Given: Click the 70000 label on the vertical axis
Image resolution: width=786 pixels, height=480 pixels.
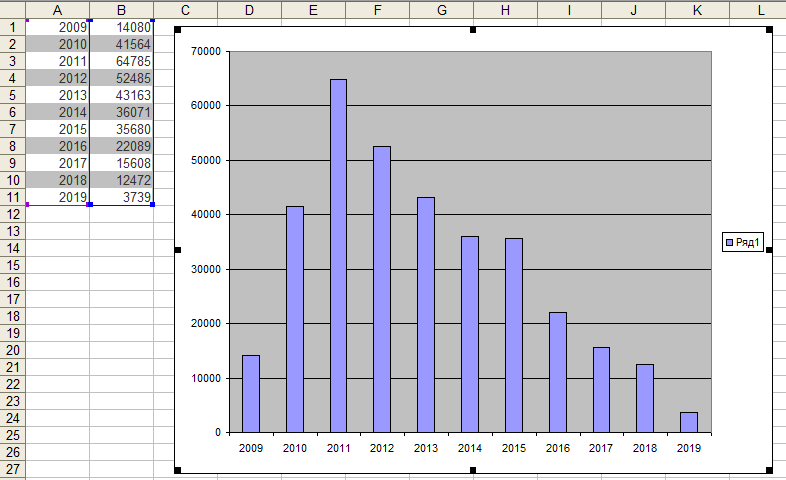Looking at the screenshot, I should 205,51.
